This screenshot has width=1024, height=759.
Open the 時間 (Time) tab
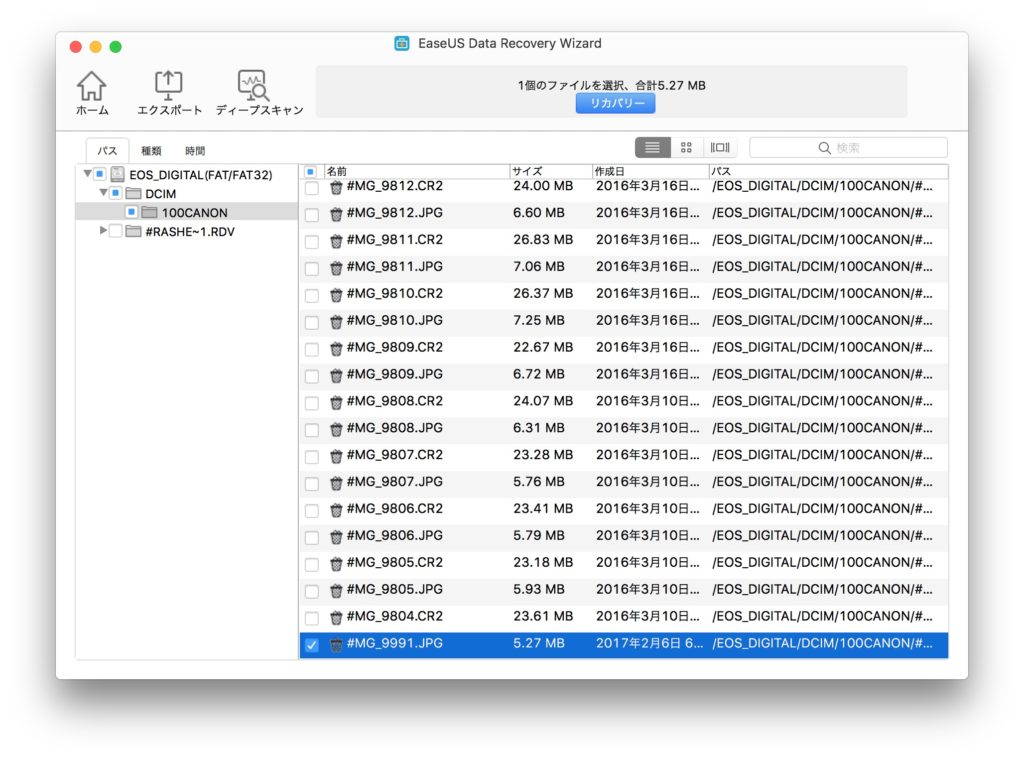[x=195, y=151]
